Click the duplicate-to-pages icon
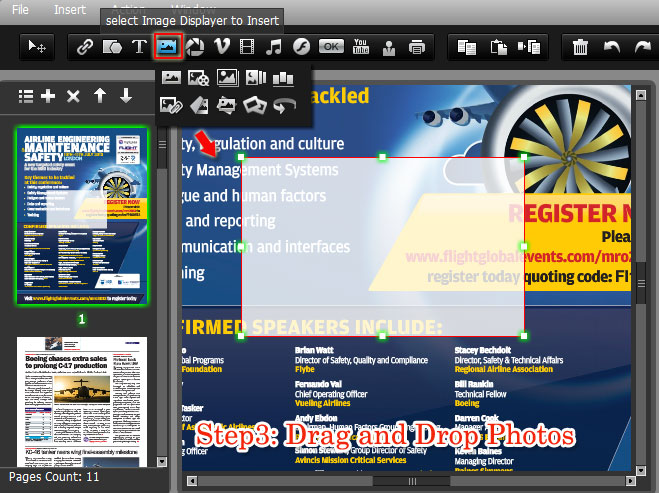 [529, 47]
